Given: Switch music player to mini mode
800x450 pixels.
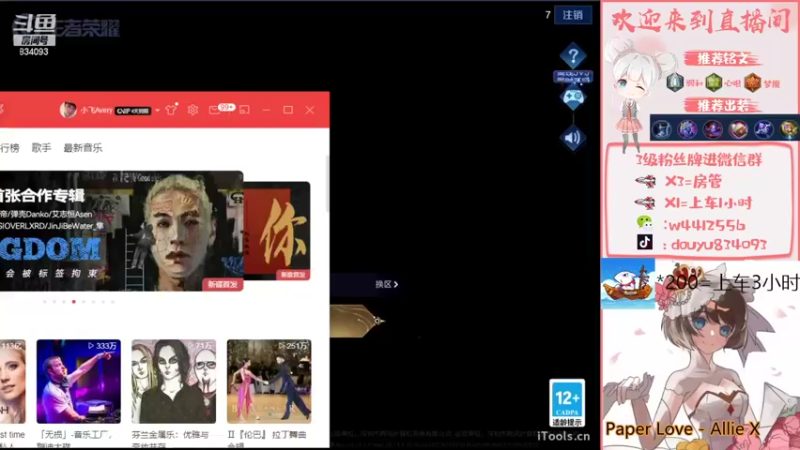Looking at the screenshot, I should pyautogui.click(x=244, y=110).
